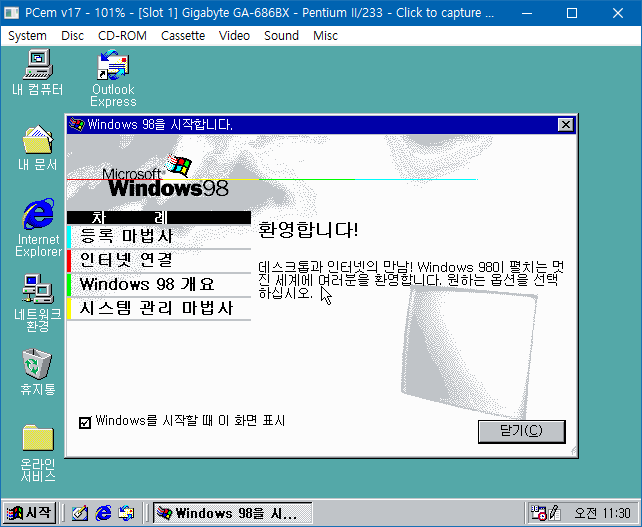Close the Windows 98 welcome dialog with X
Image resolution: width=642 pixels, height=527 pixels.
(565, 124)
